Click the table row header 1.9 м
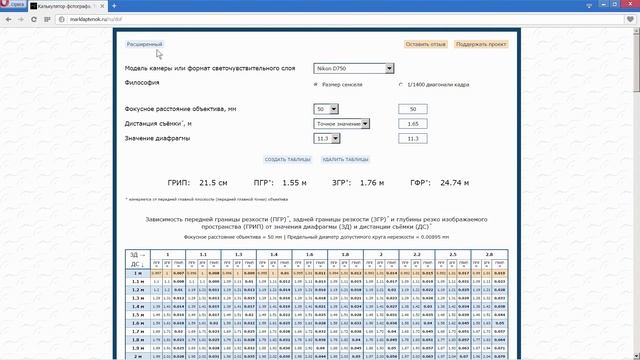 pos(138,348)
